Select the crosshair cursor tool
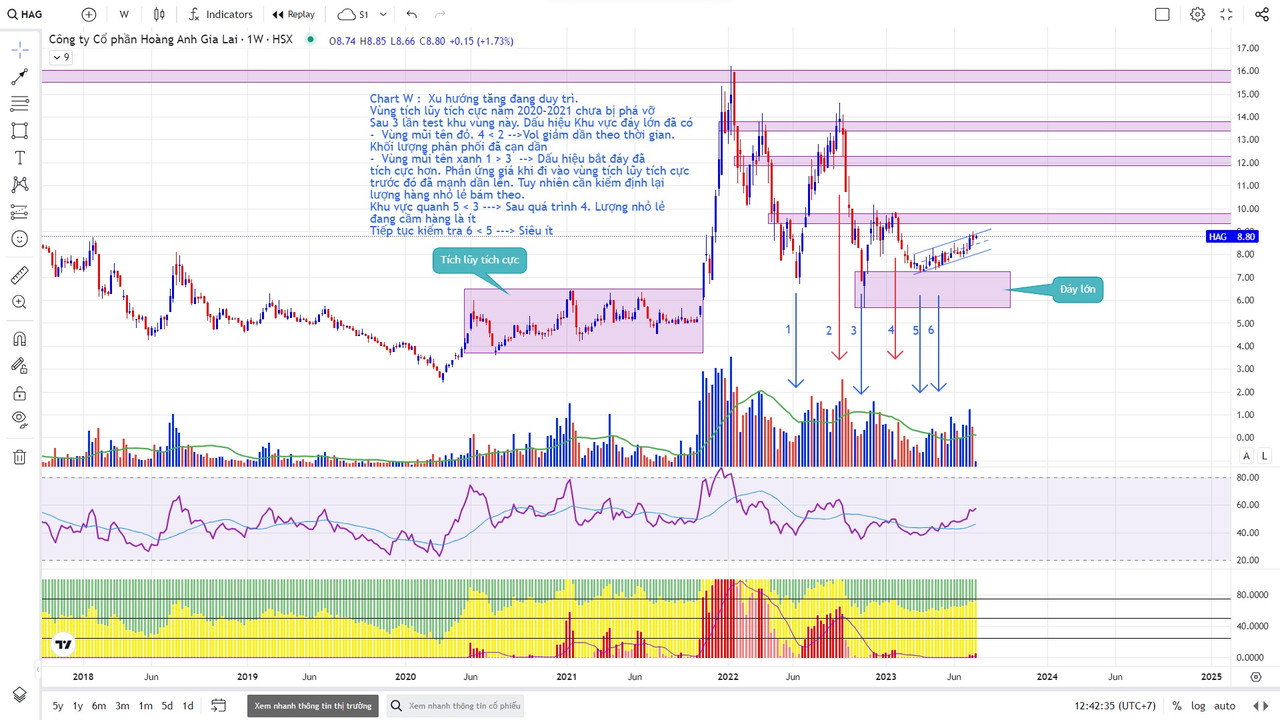The height and width of the screenshot is (720, 1280). 20,50
